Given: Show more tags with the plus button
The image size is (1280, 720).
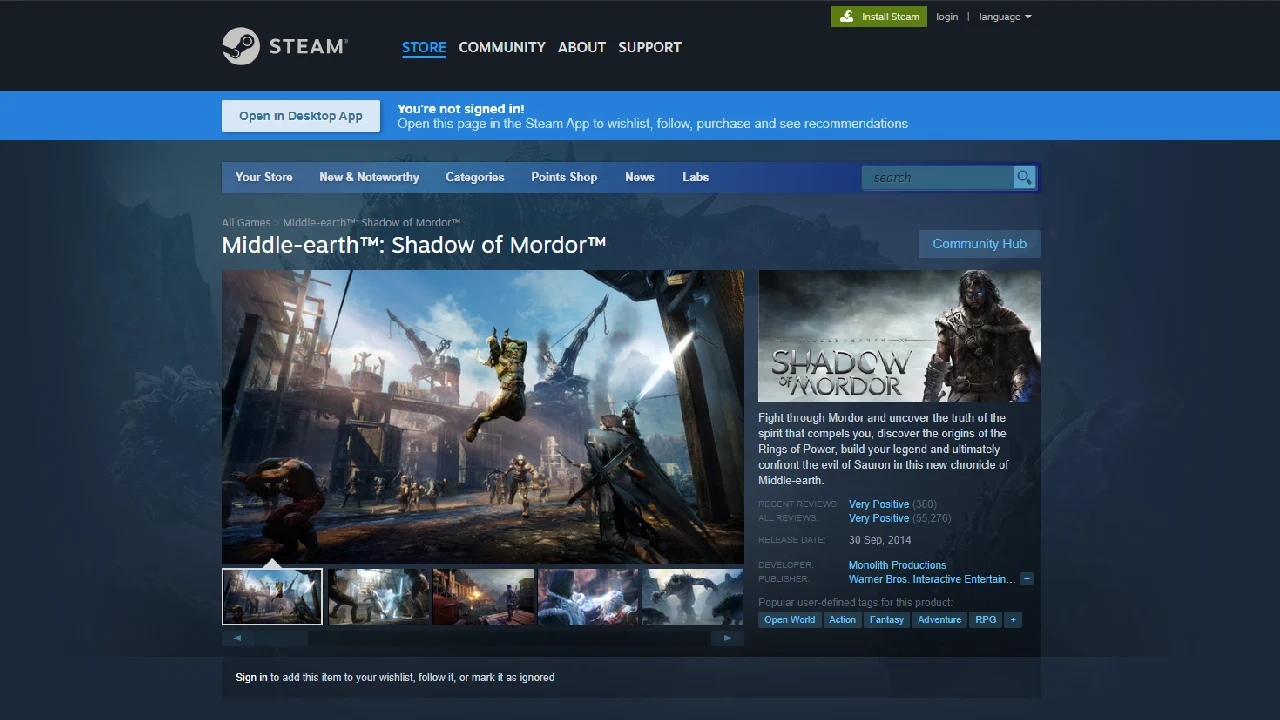Looking at the screenshot, I should (1013, 619).
